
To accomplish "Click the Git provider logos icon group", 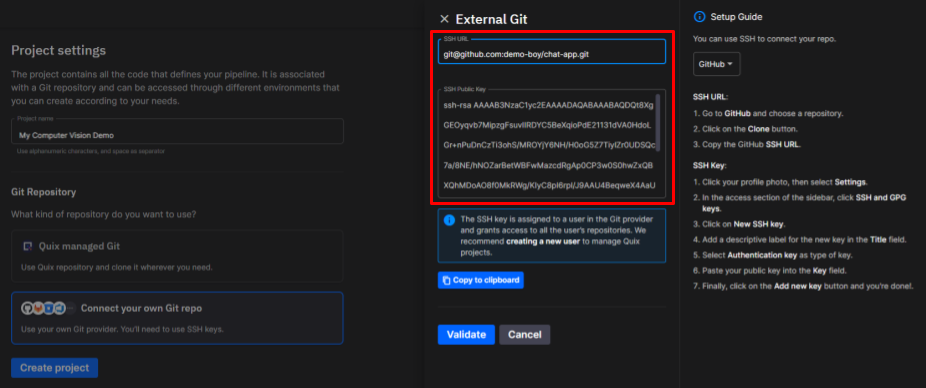I will tap(49, 308).
